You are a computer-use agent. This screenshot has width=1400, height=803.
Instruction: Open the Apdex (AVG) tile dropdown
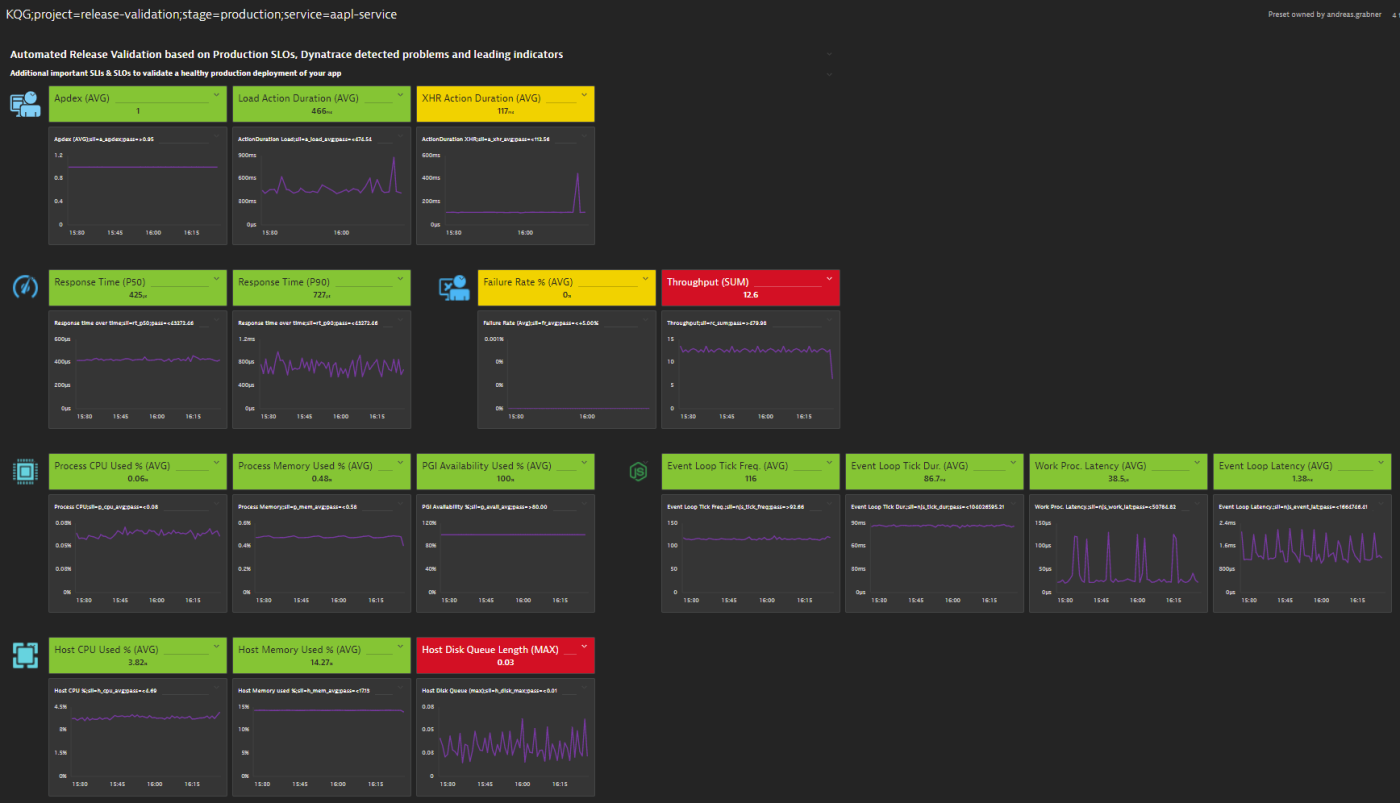tap(217, 93)
